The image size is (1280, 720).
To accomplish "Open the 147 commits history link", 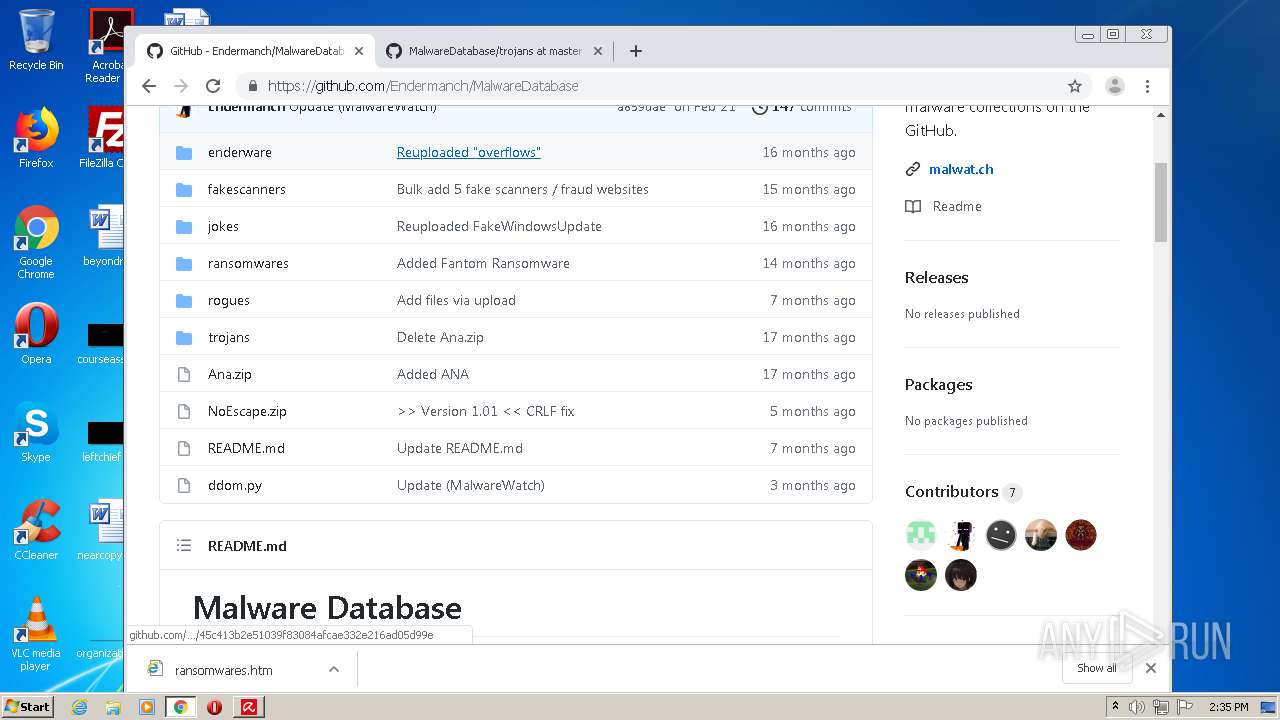I will tap(802, 107).
